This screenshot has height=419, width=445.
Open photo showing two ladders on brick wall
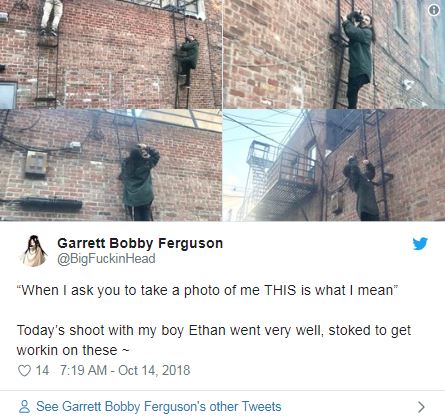(111, 54)
